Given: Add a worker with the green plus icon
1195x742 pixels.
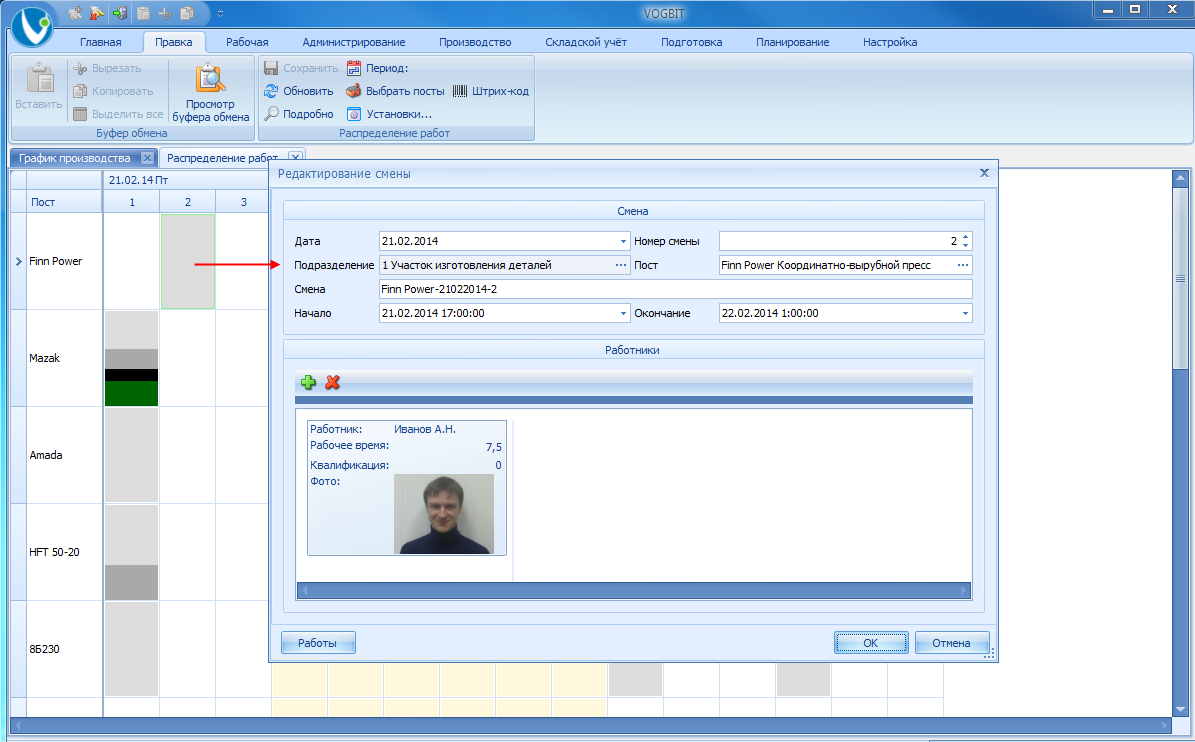Looking at the screenshot, I should tap(309, 382).
